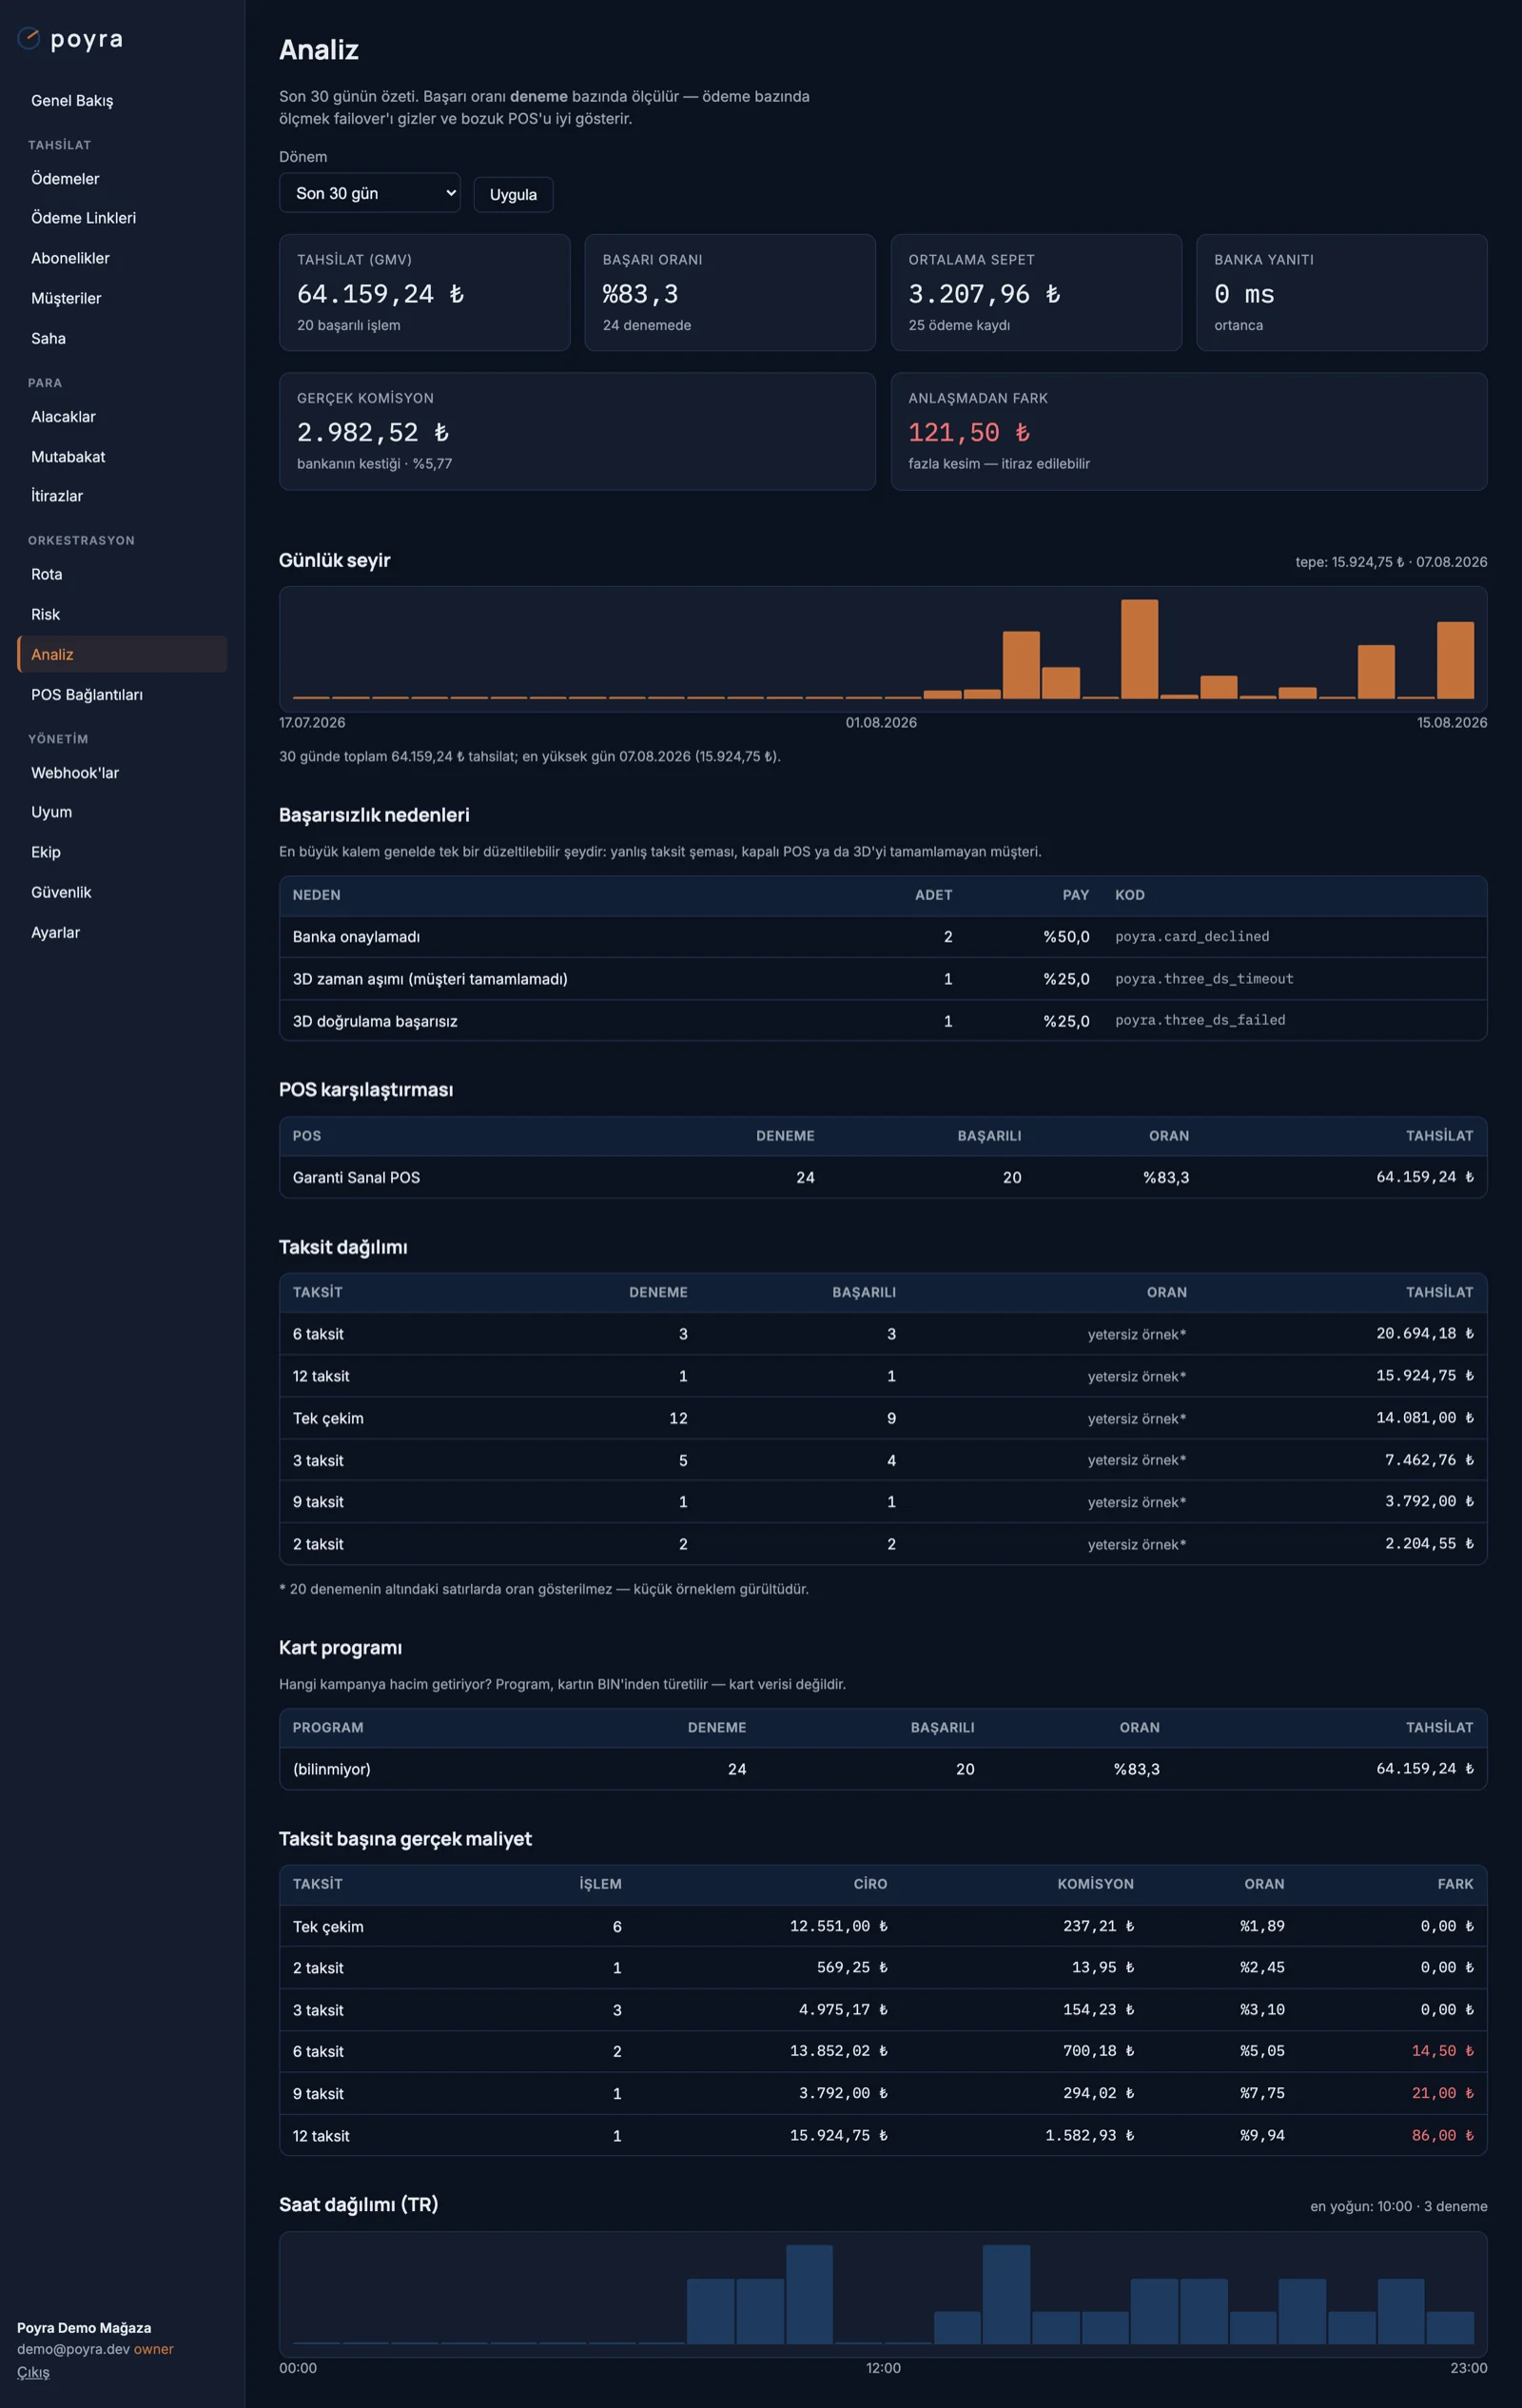Select the Banka onaylamadı failure row

(x=883, y=937)
